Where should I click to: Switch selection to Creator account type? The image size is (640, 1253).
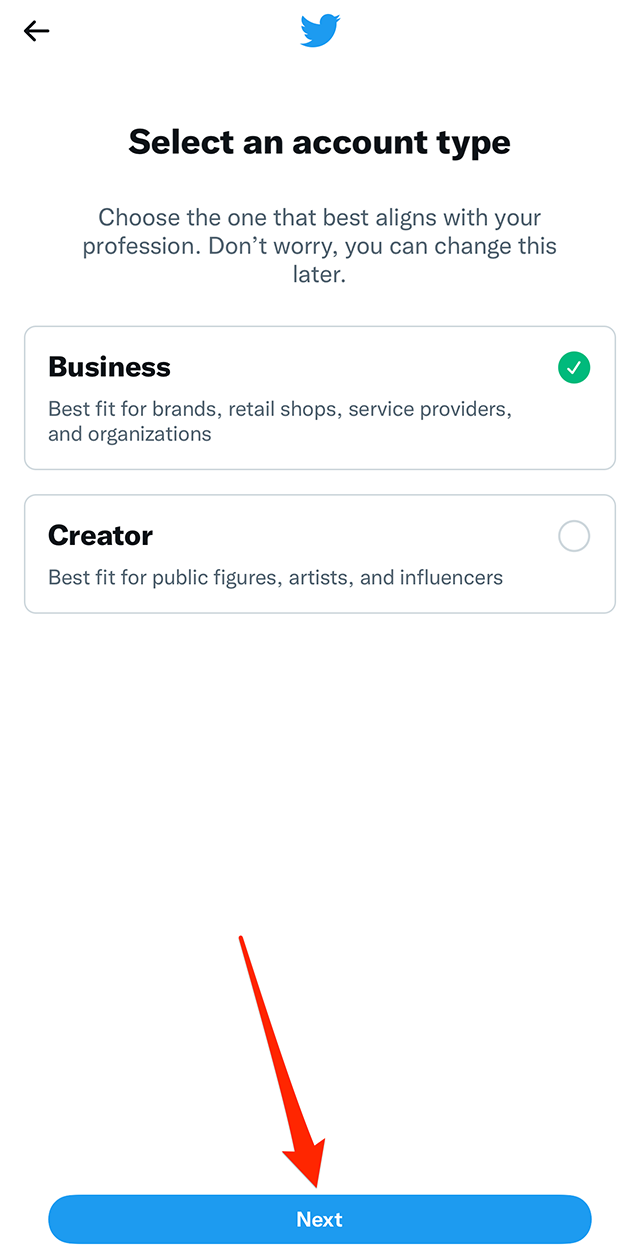pos(574,536)
